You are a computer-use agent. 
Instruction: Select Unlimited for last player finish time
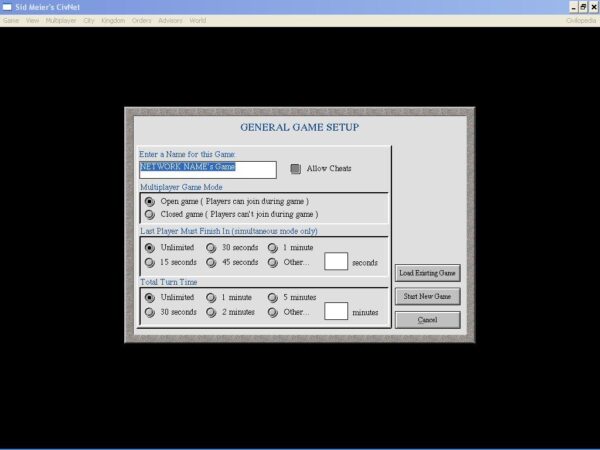[150, 247]
